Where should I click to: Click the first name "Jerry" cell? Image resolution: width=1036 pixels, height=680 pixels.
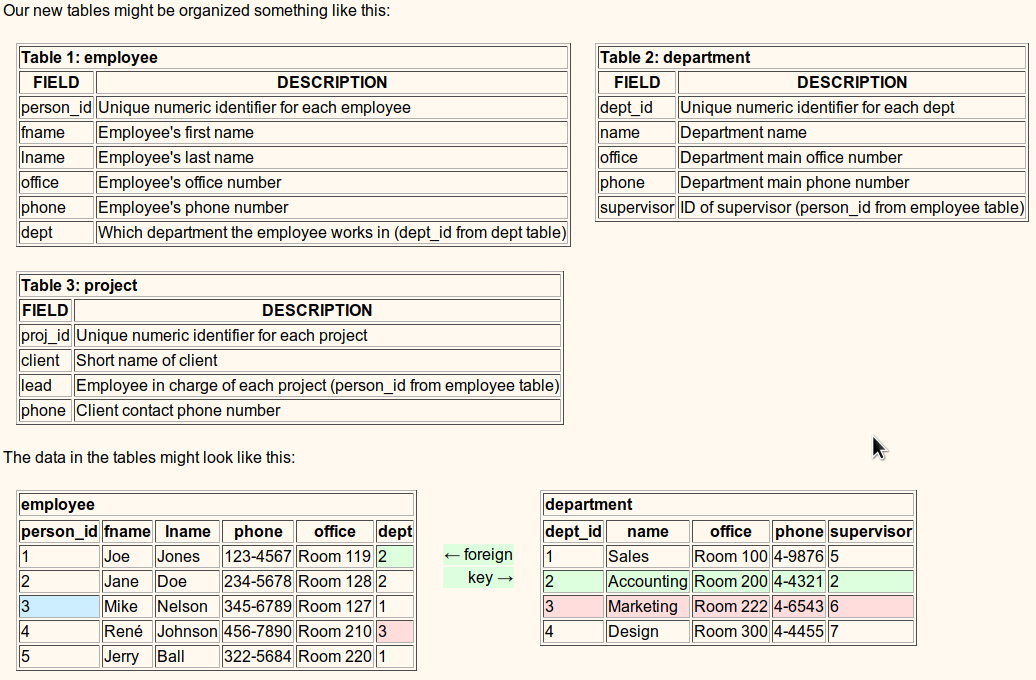pyautogui.click(x=126, y=657)
